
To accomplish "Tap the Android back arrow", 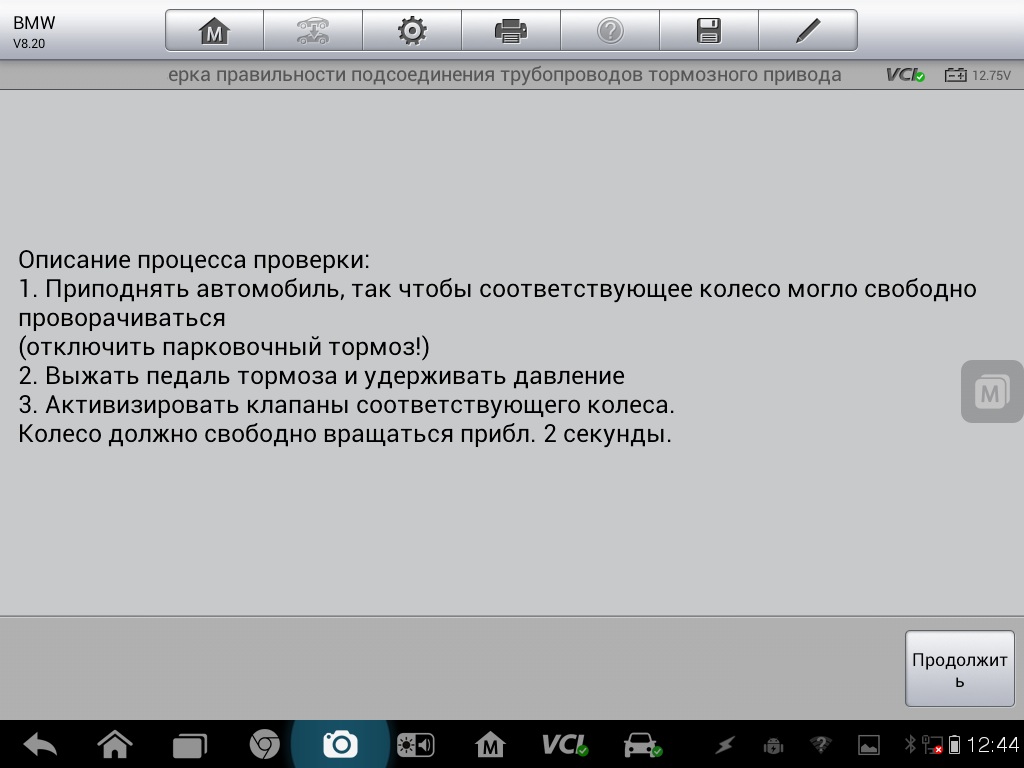I will [40, 745].
